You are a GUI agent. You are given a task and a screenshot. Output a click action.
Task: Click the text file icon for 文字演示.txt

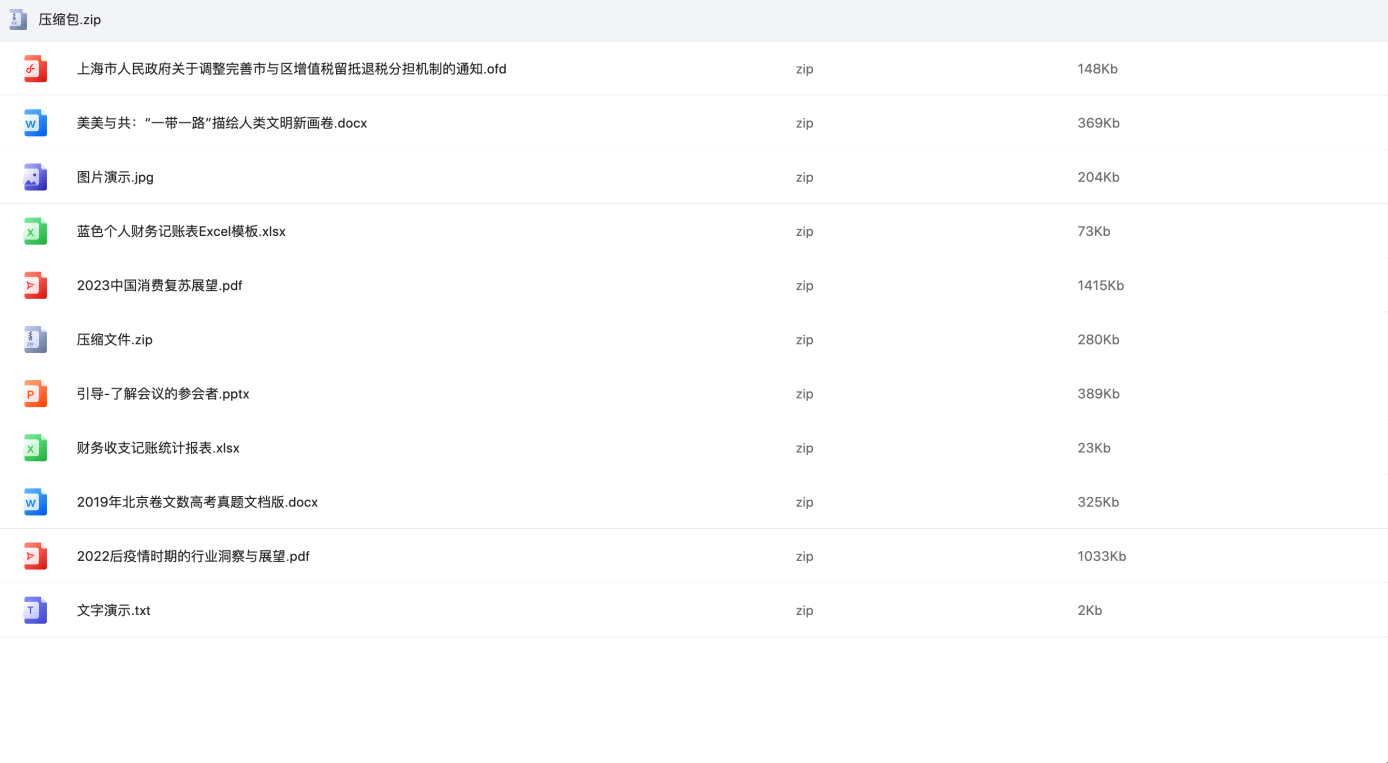click(35, 610)
